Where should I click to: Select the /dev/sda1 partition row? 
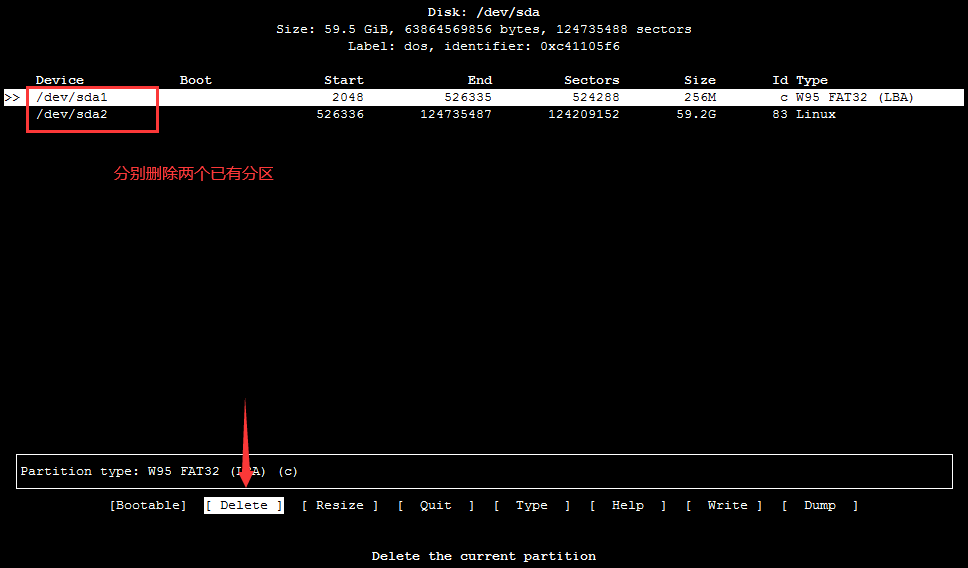[x=72, y=97]
